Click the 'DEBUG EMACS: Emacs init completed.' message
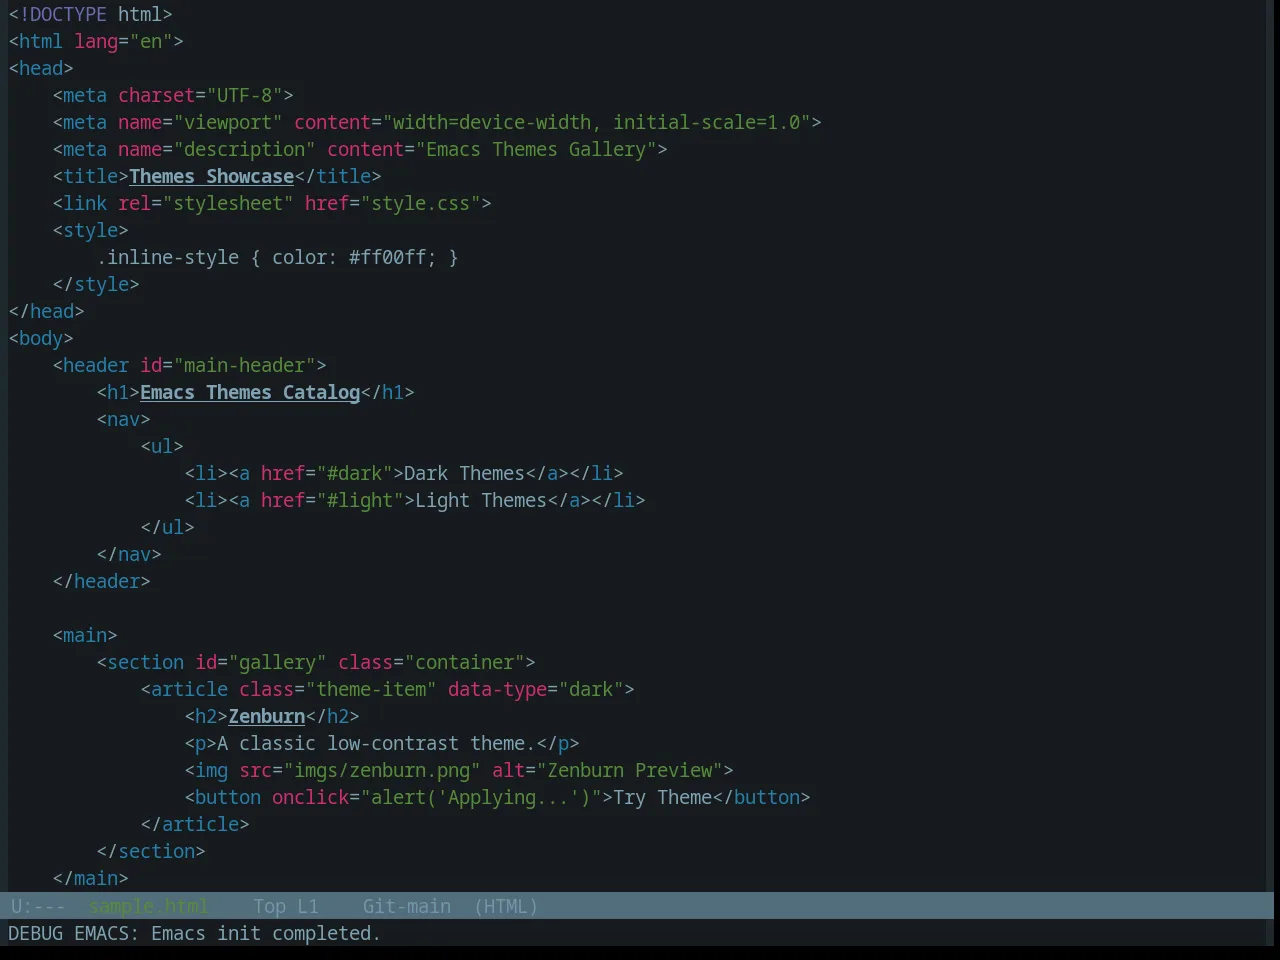Image resolution: width=1280 pixels, height=960 pixels. point(194,933)
